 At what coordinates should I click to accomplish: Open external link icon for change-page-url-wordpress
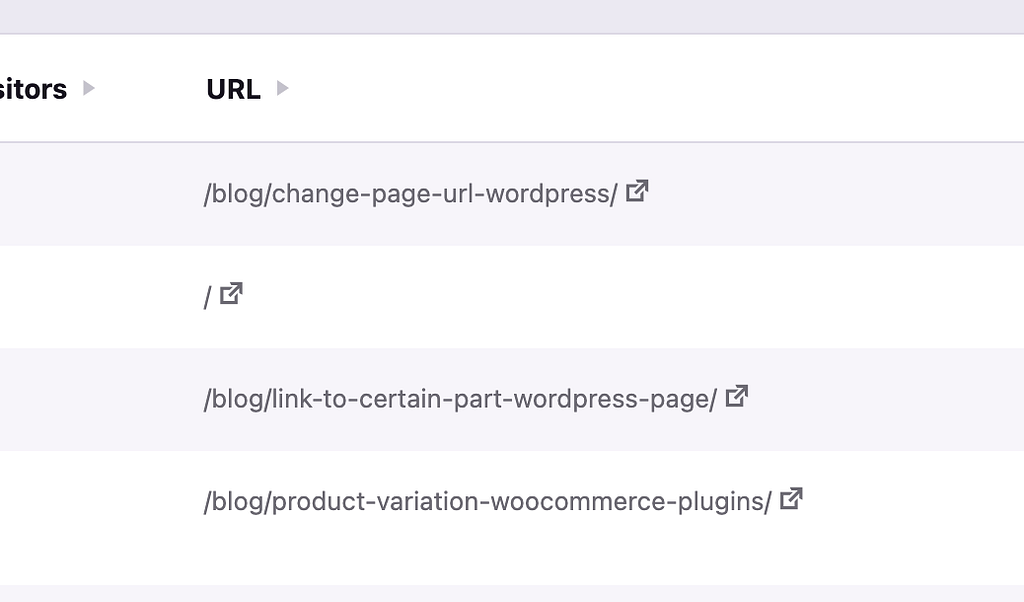click(x=637, y=190)
